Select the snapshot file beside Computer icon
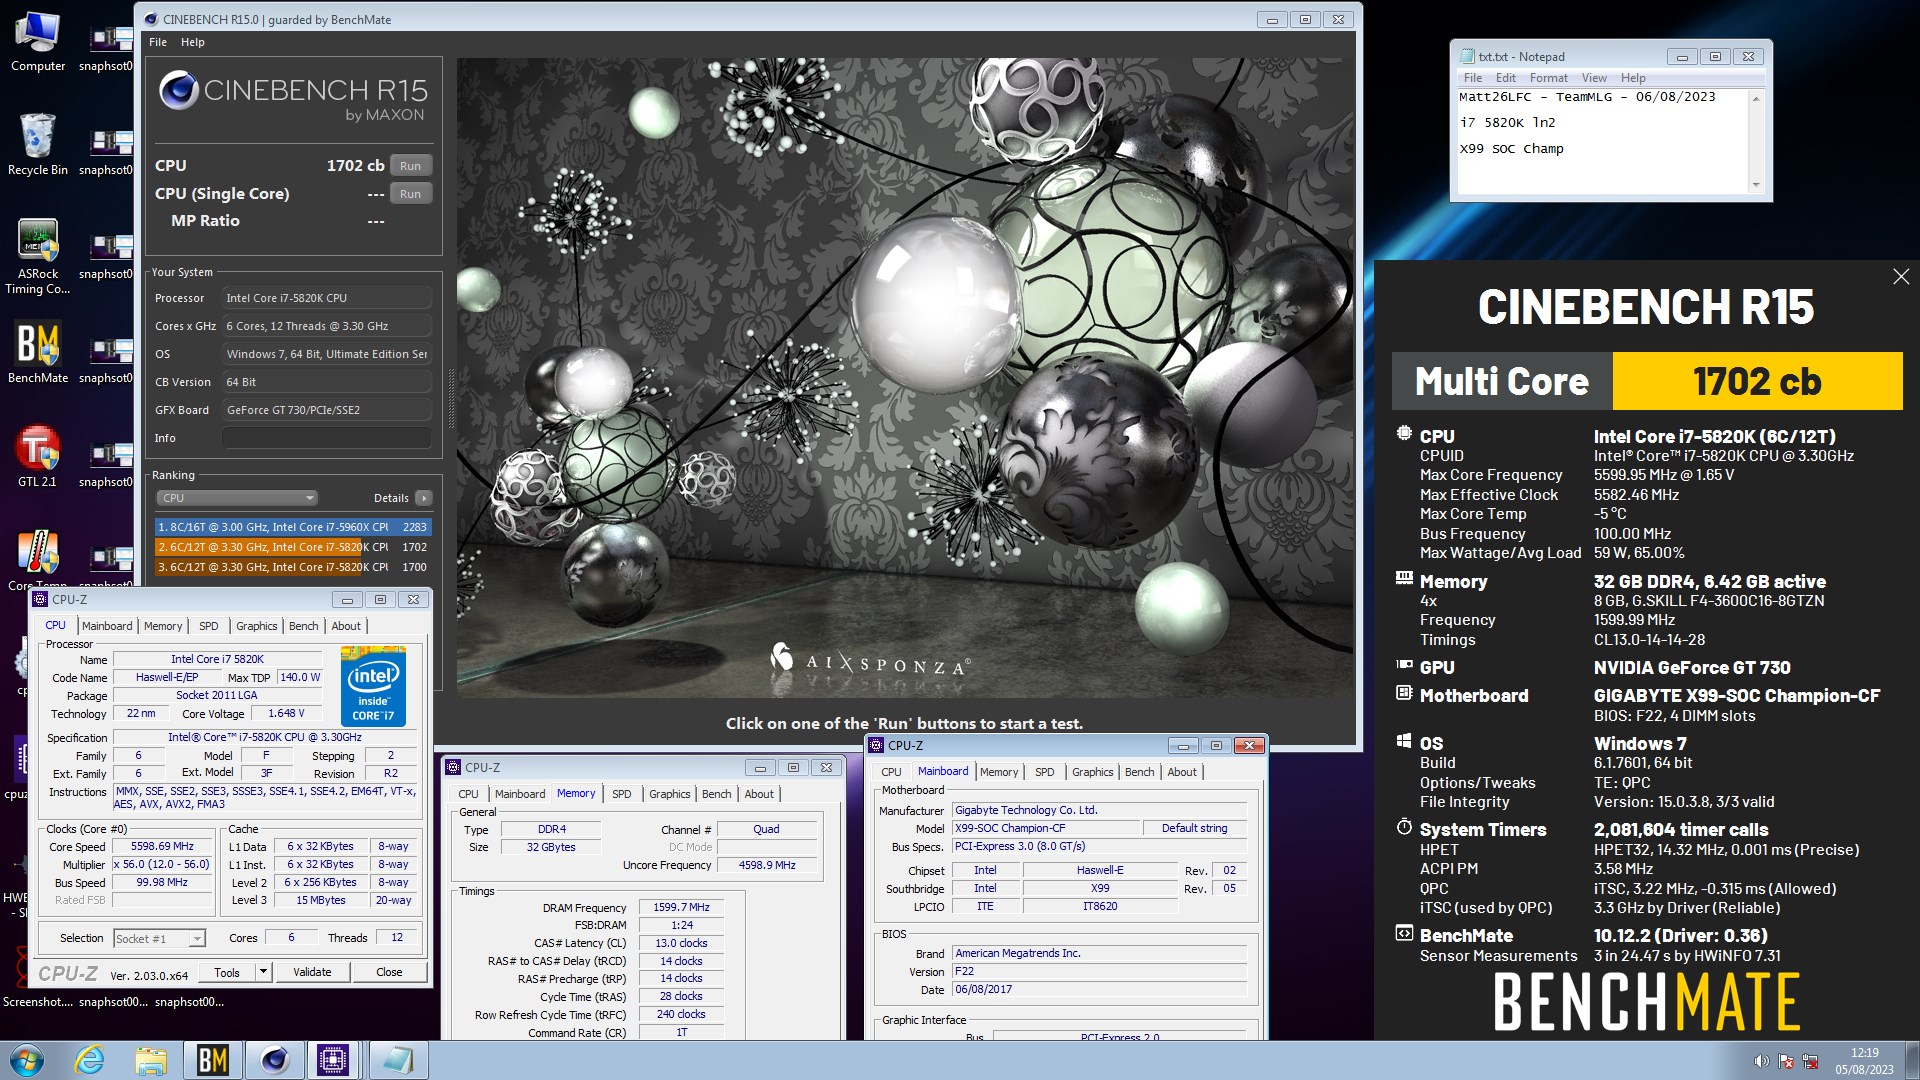The height and width of the screenshot is (1080, 1920). tap(106, 48)
